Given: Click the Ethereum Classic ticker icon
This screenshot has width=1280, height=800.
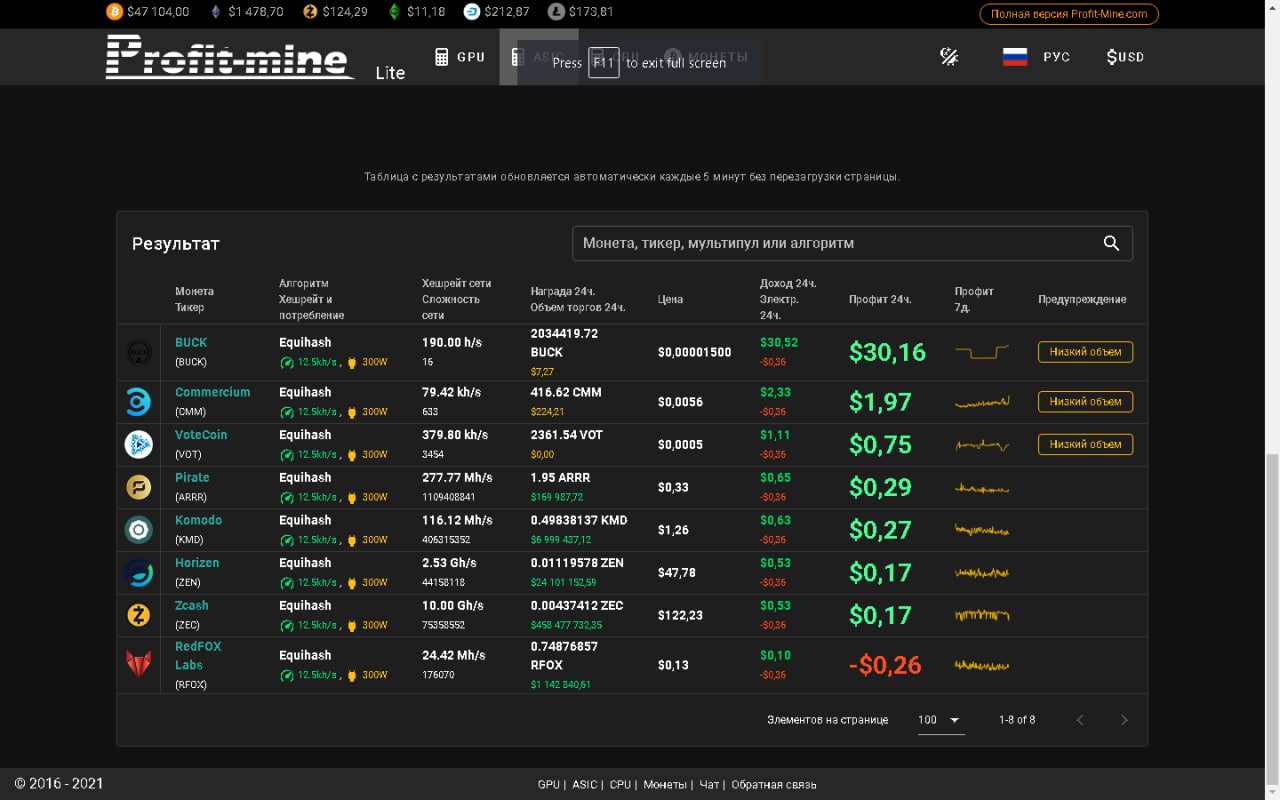Looking at the screenshot, I should click(x=394, y=12).
